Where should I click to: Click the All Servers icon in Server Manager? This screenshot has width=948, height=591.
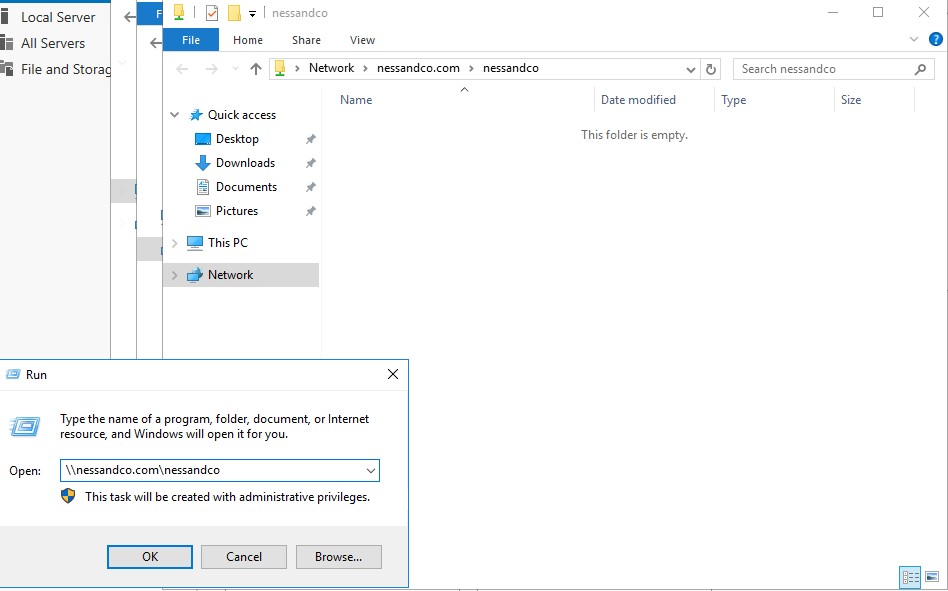6,43
